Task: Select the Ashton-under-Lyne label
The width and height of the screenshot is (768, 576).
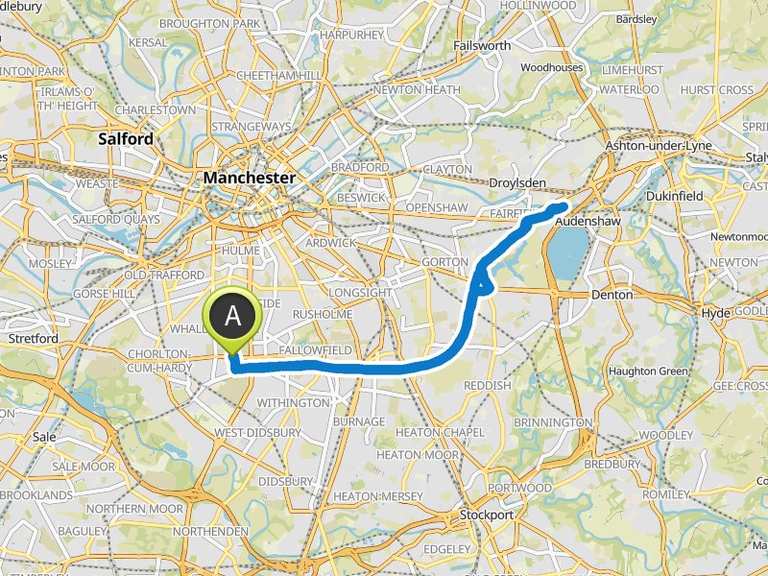Action: click(658, 146)
